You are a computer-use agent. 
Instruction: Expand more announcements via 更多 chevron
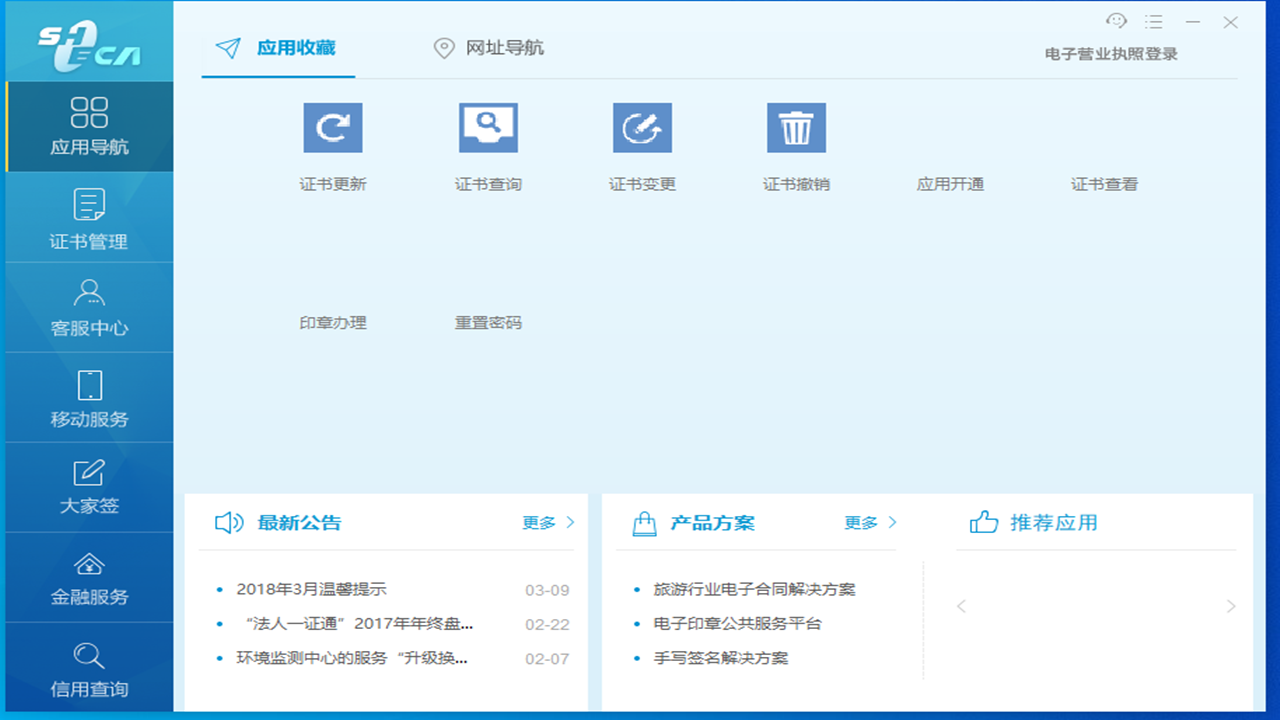point(546,522)
